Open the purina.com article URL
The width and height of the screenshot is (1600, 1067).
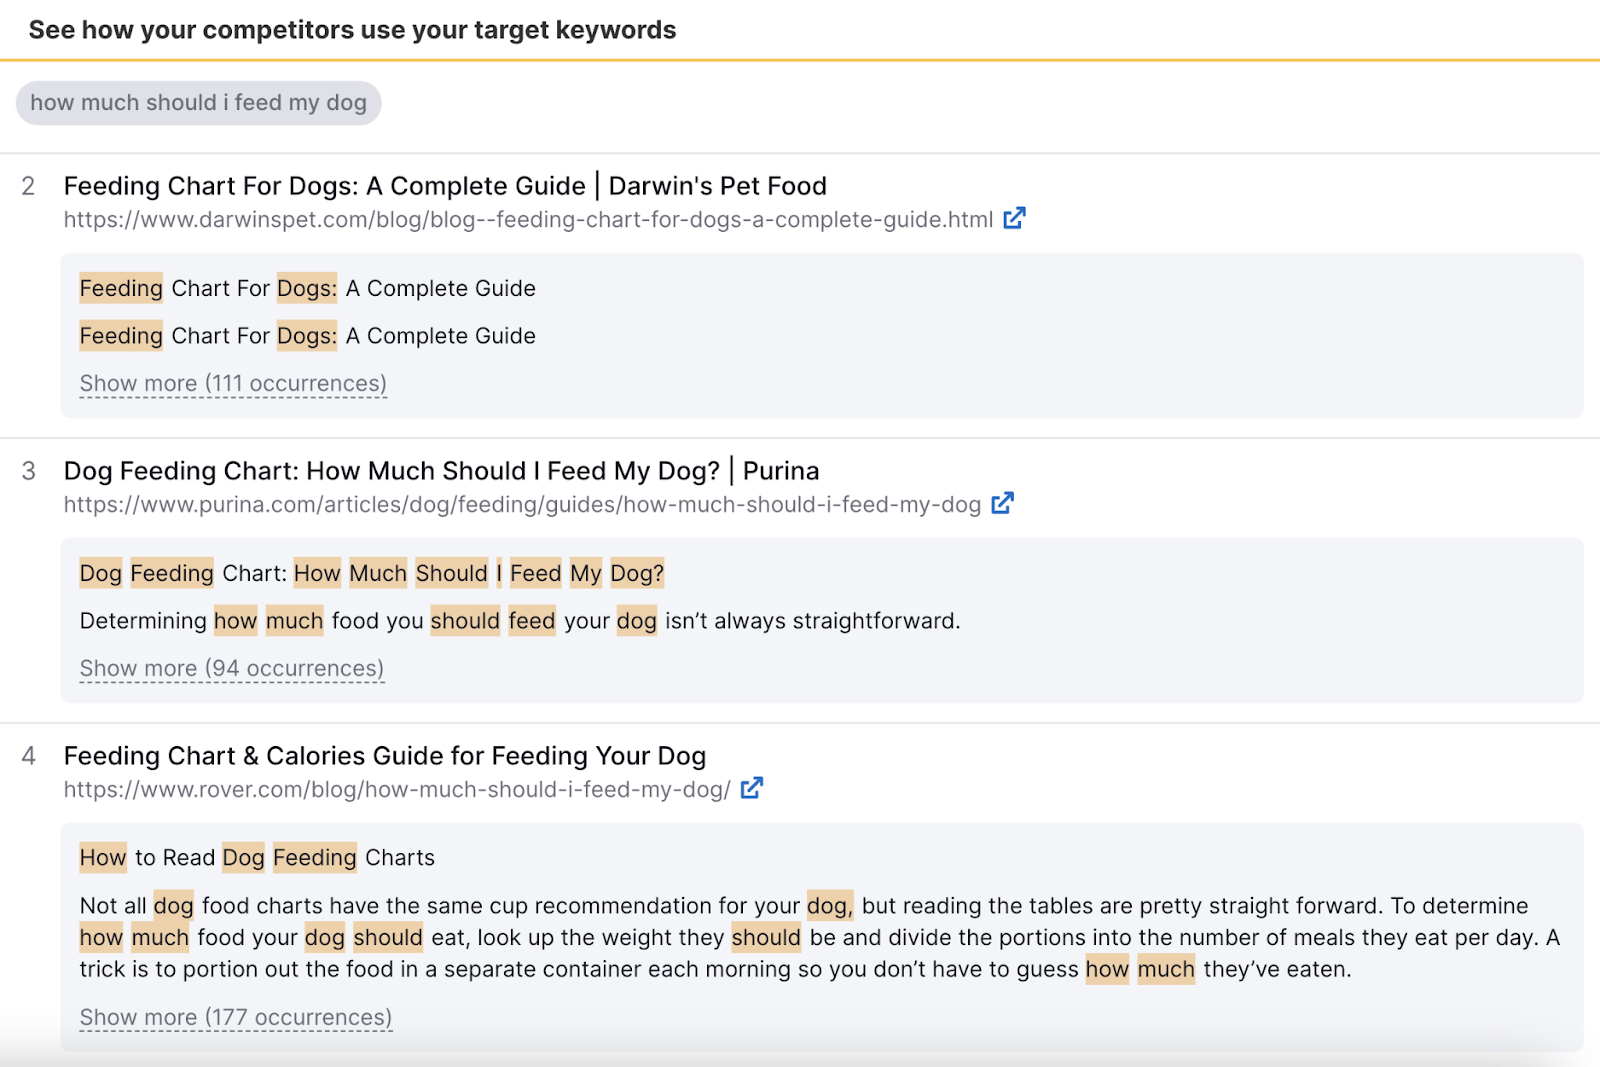[x=520, y=505]
